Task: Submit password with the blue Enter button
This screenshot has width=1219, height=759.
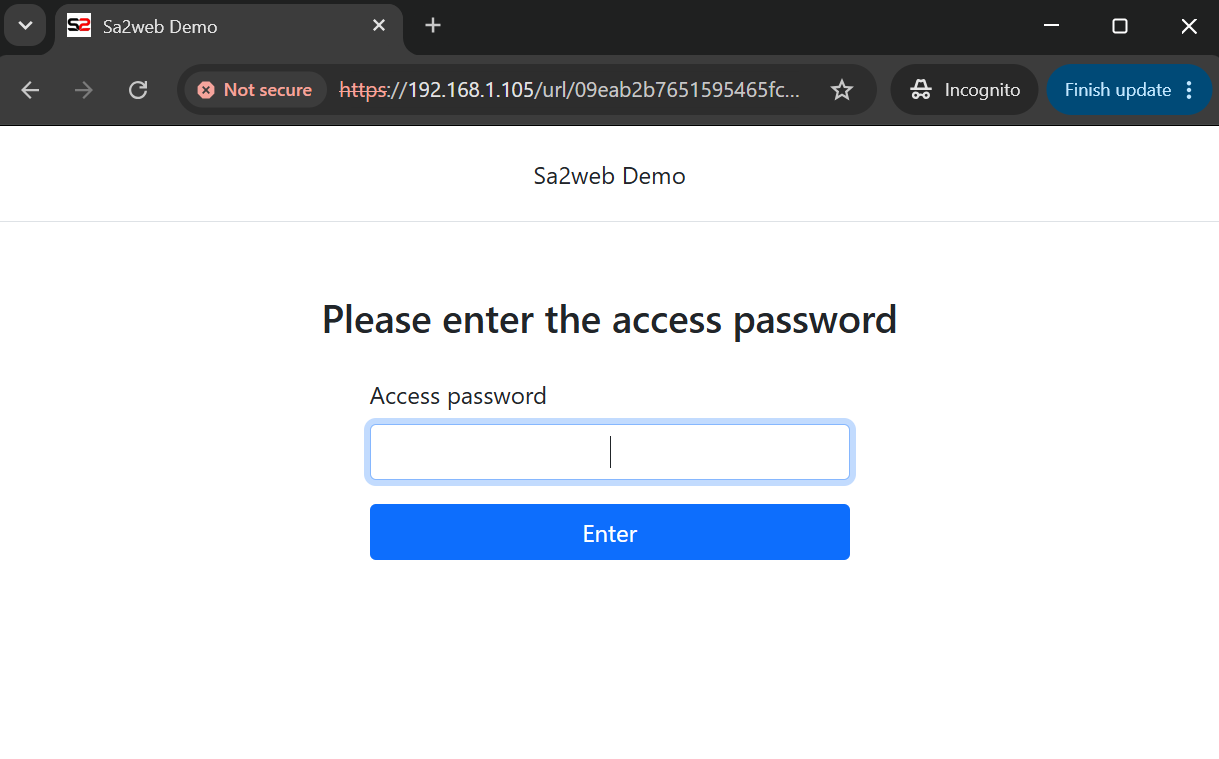Action: tap(610, 532)
